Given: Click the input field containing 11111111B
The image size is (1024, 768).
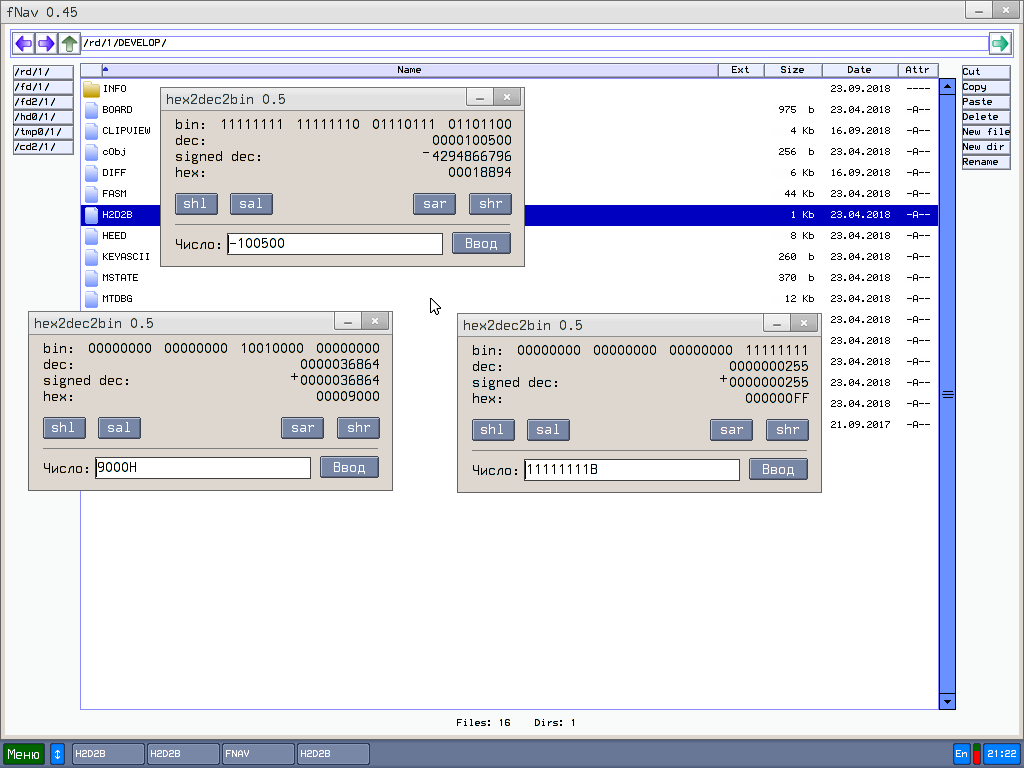Looking at the screenshot, I should (631, 470).
